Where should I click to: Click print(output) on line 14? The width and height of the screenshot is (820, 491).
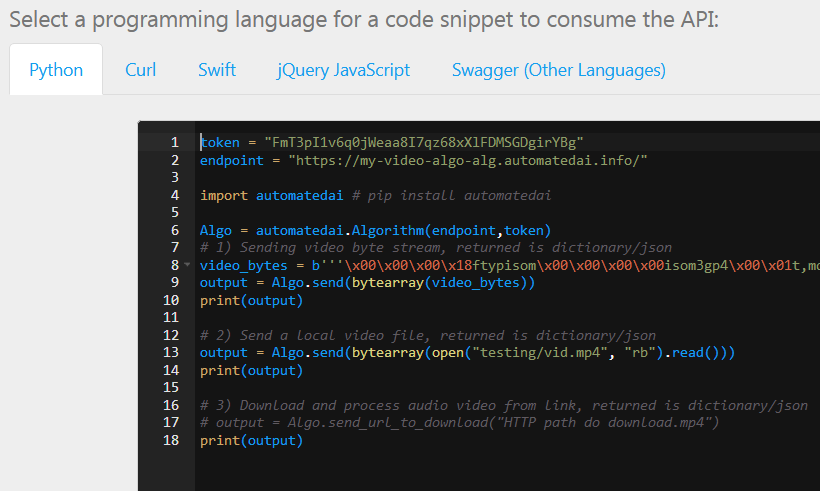click(252, 370)
